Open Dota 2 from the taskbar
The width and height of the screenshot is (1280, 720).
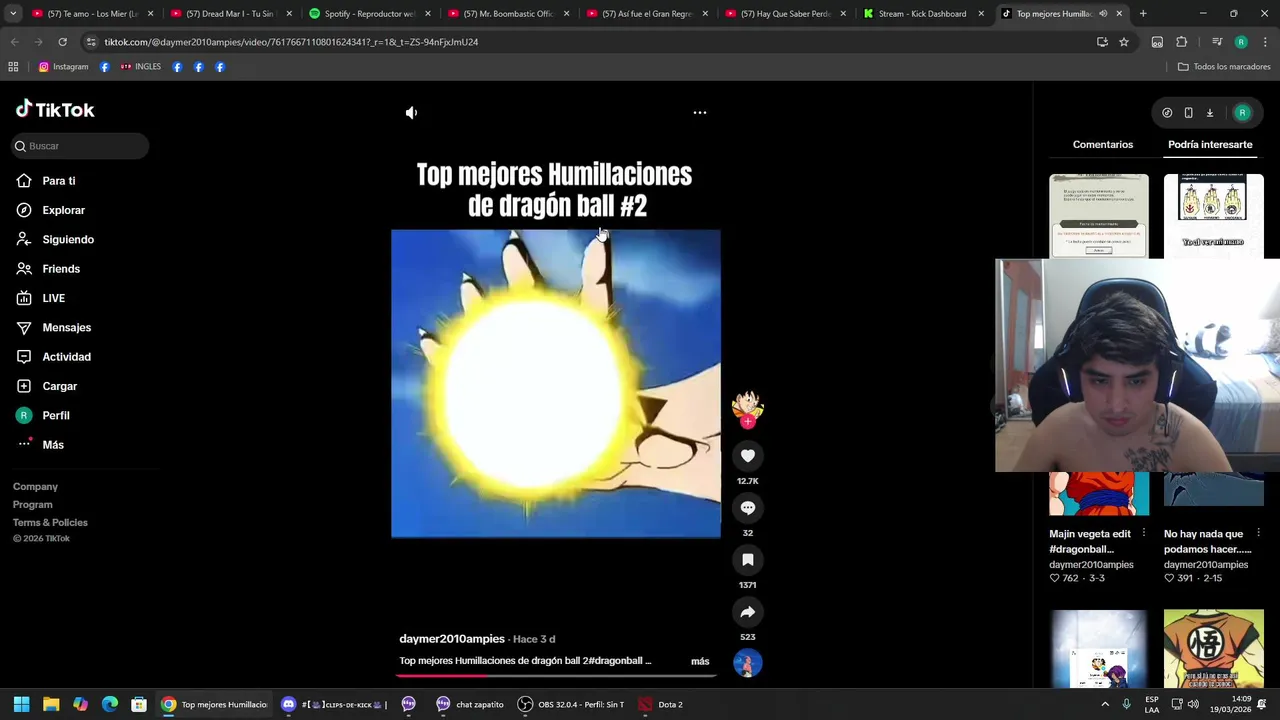coord(661,705)
